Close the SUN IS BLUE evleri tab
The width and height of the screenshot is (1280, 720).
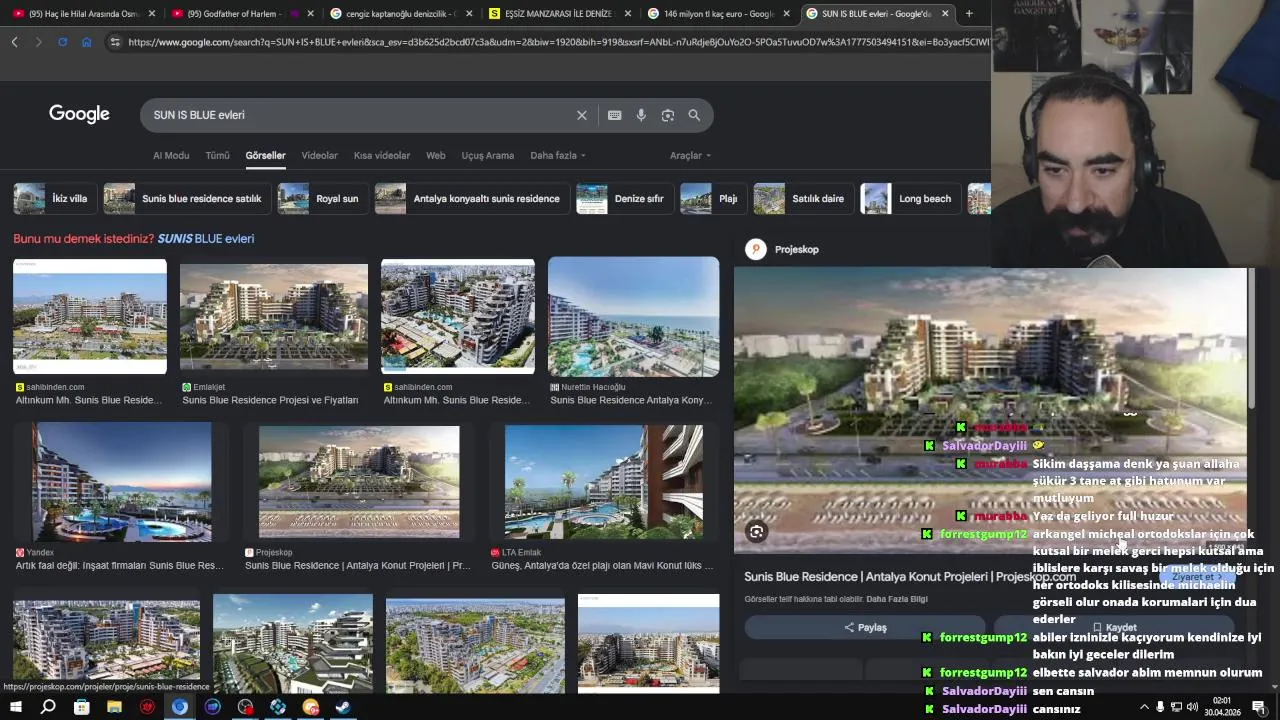946,14
